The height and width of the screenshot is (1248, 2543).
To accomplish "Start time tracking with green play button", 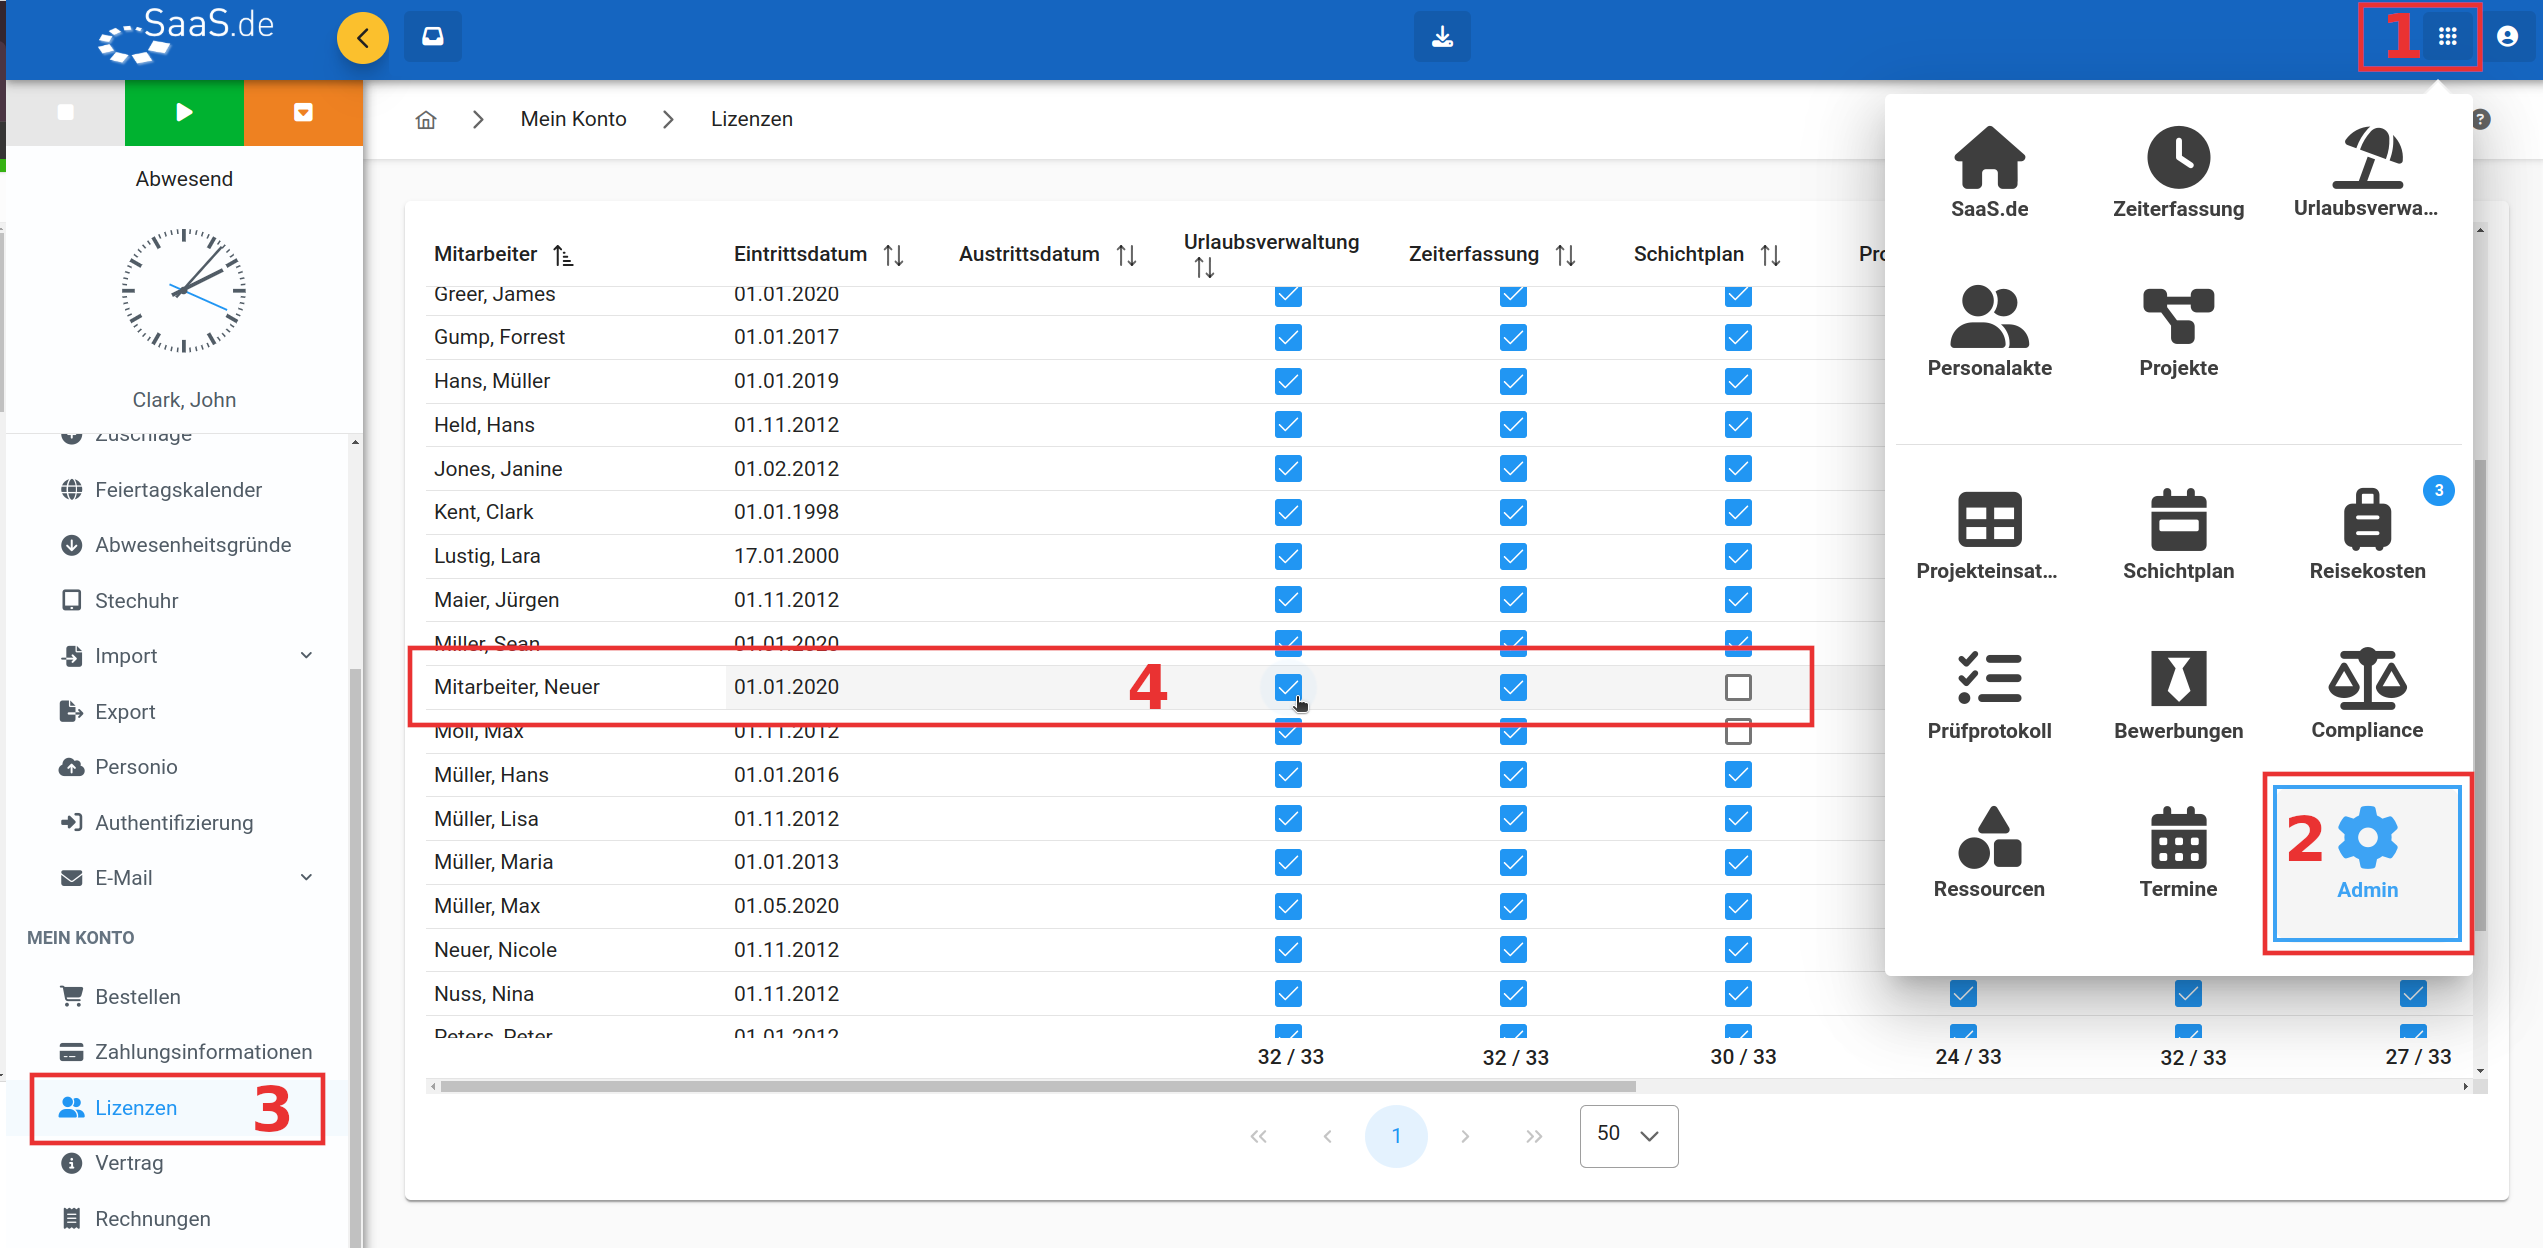I will tap(184, 112).
